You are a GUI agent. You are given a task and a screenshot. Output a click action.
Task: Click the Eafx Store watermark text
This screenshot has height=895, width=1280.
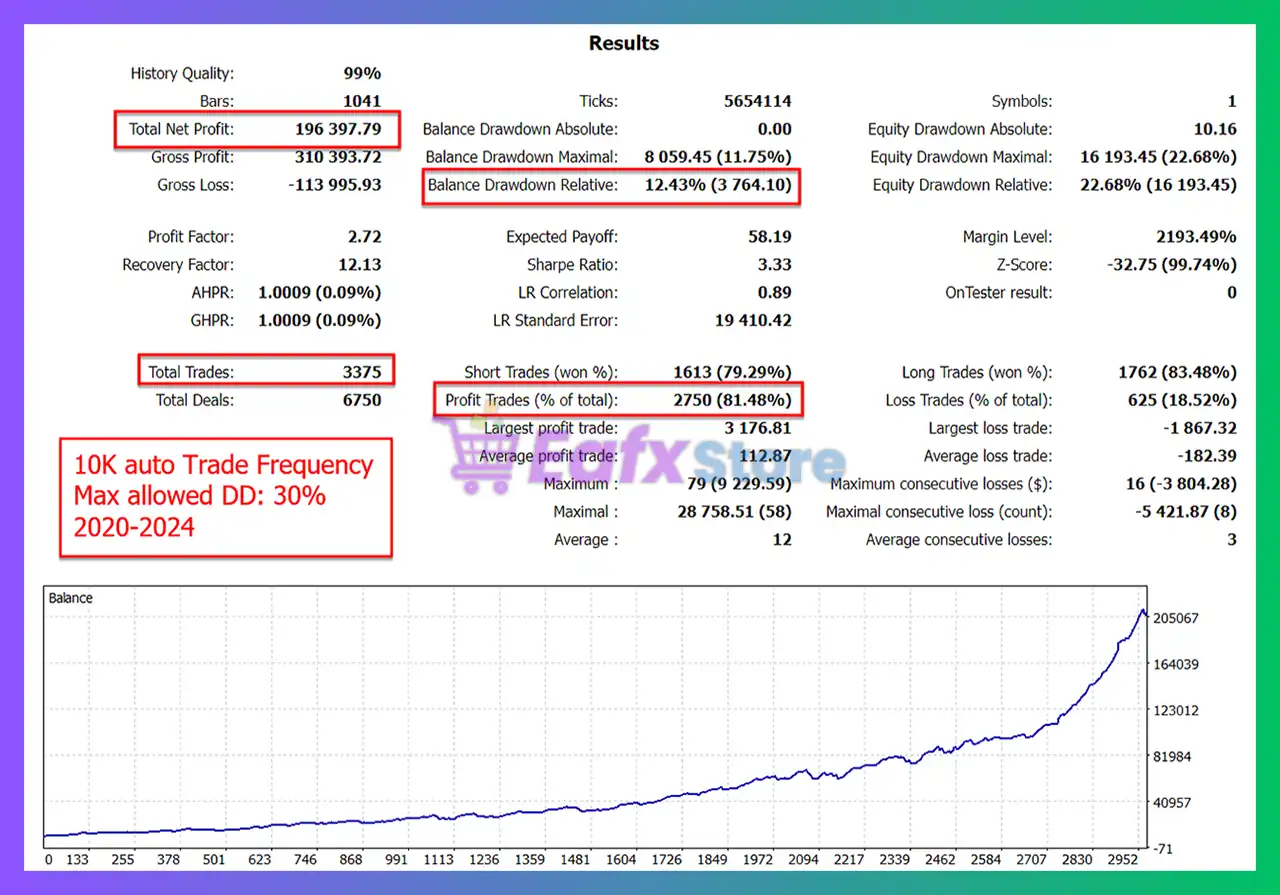click(680, 458)
